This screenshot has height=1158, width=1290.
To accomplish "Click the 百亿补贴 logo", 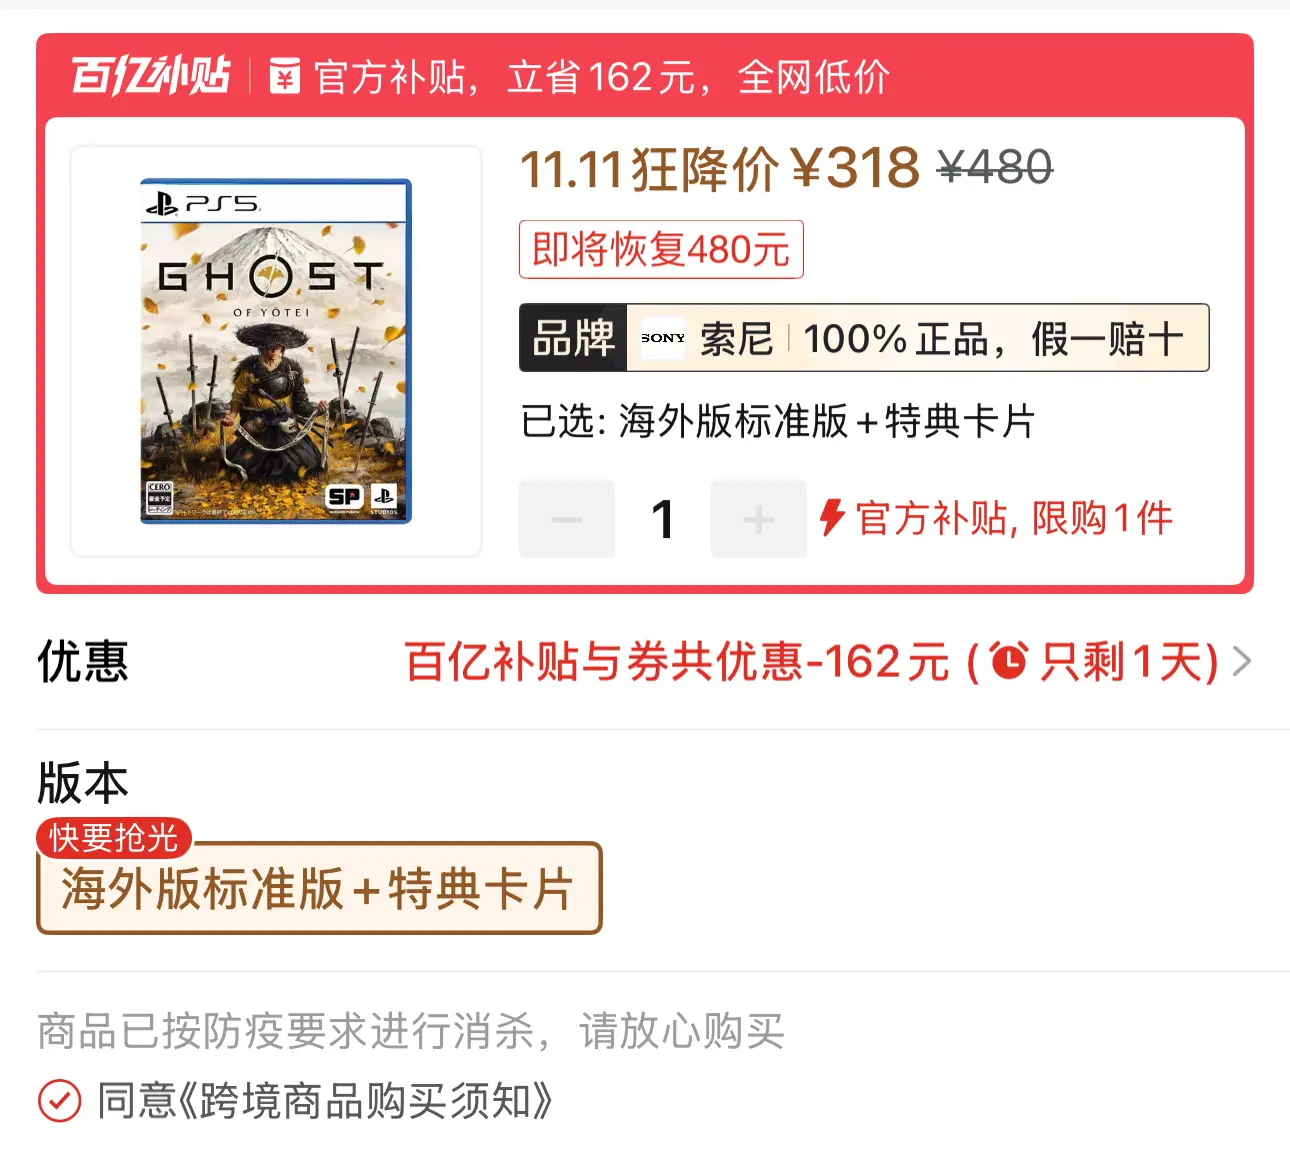I will (150, 76).
